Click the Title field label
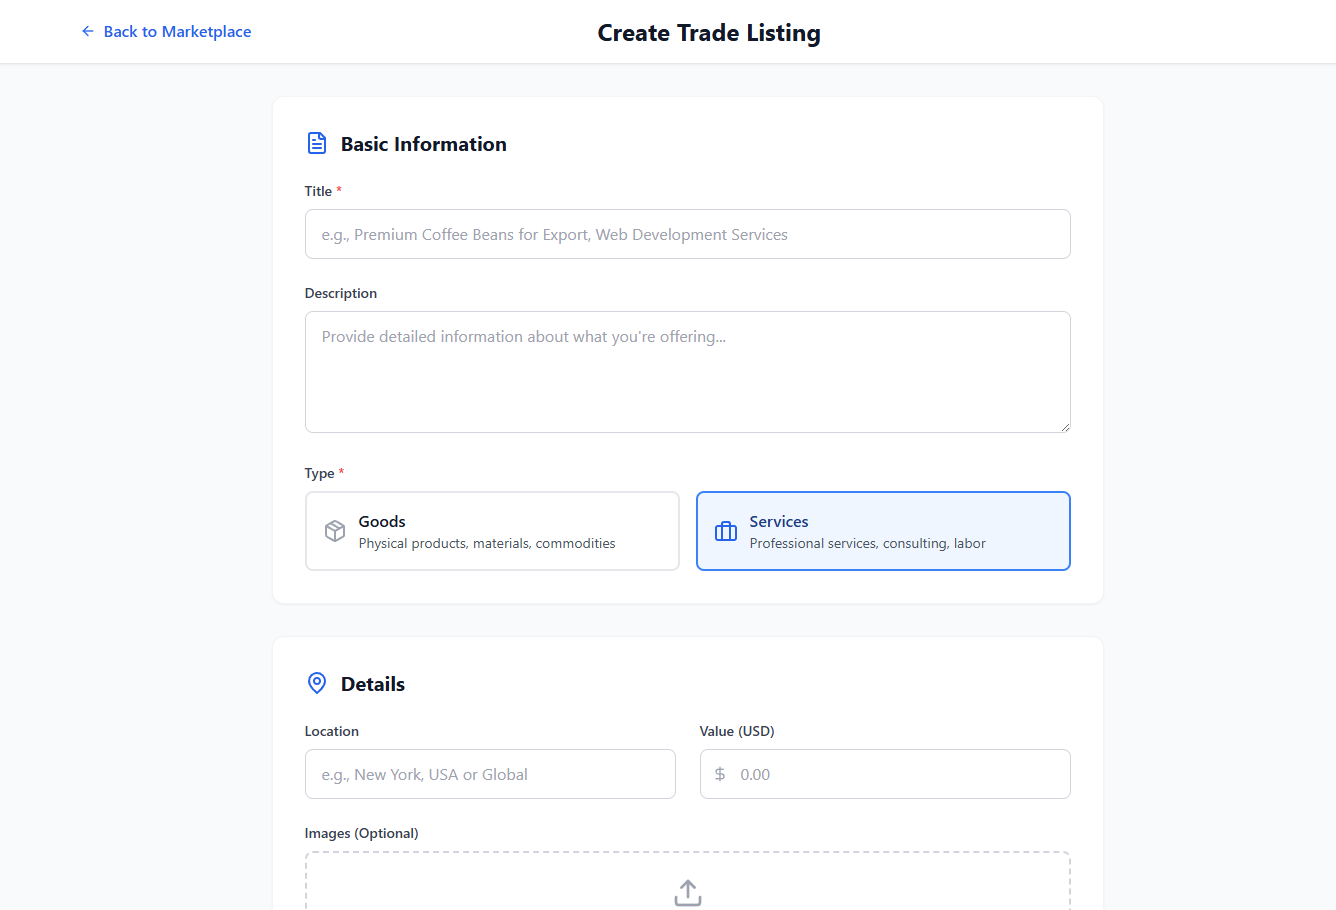1336x910 pixels. (x=318, y=191)
